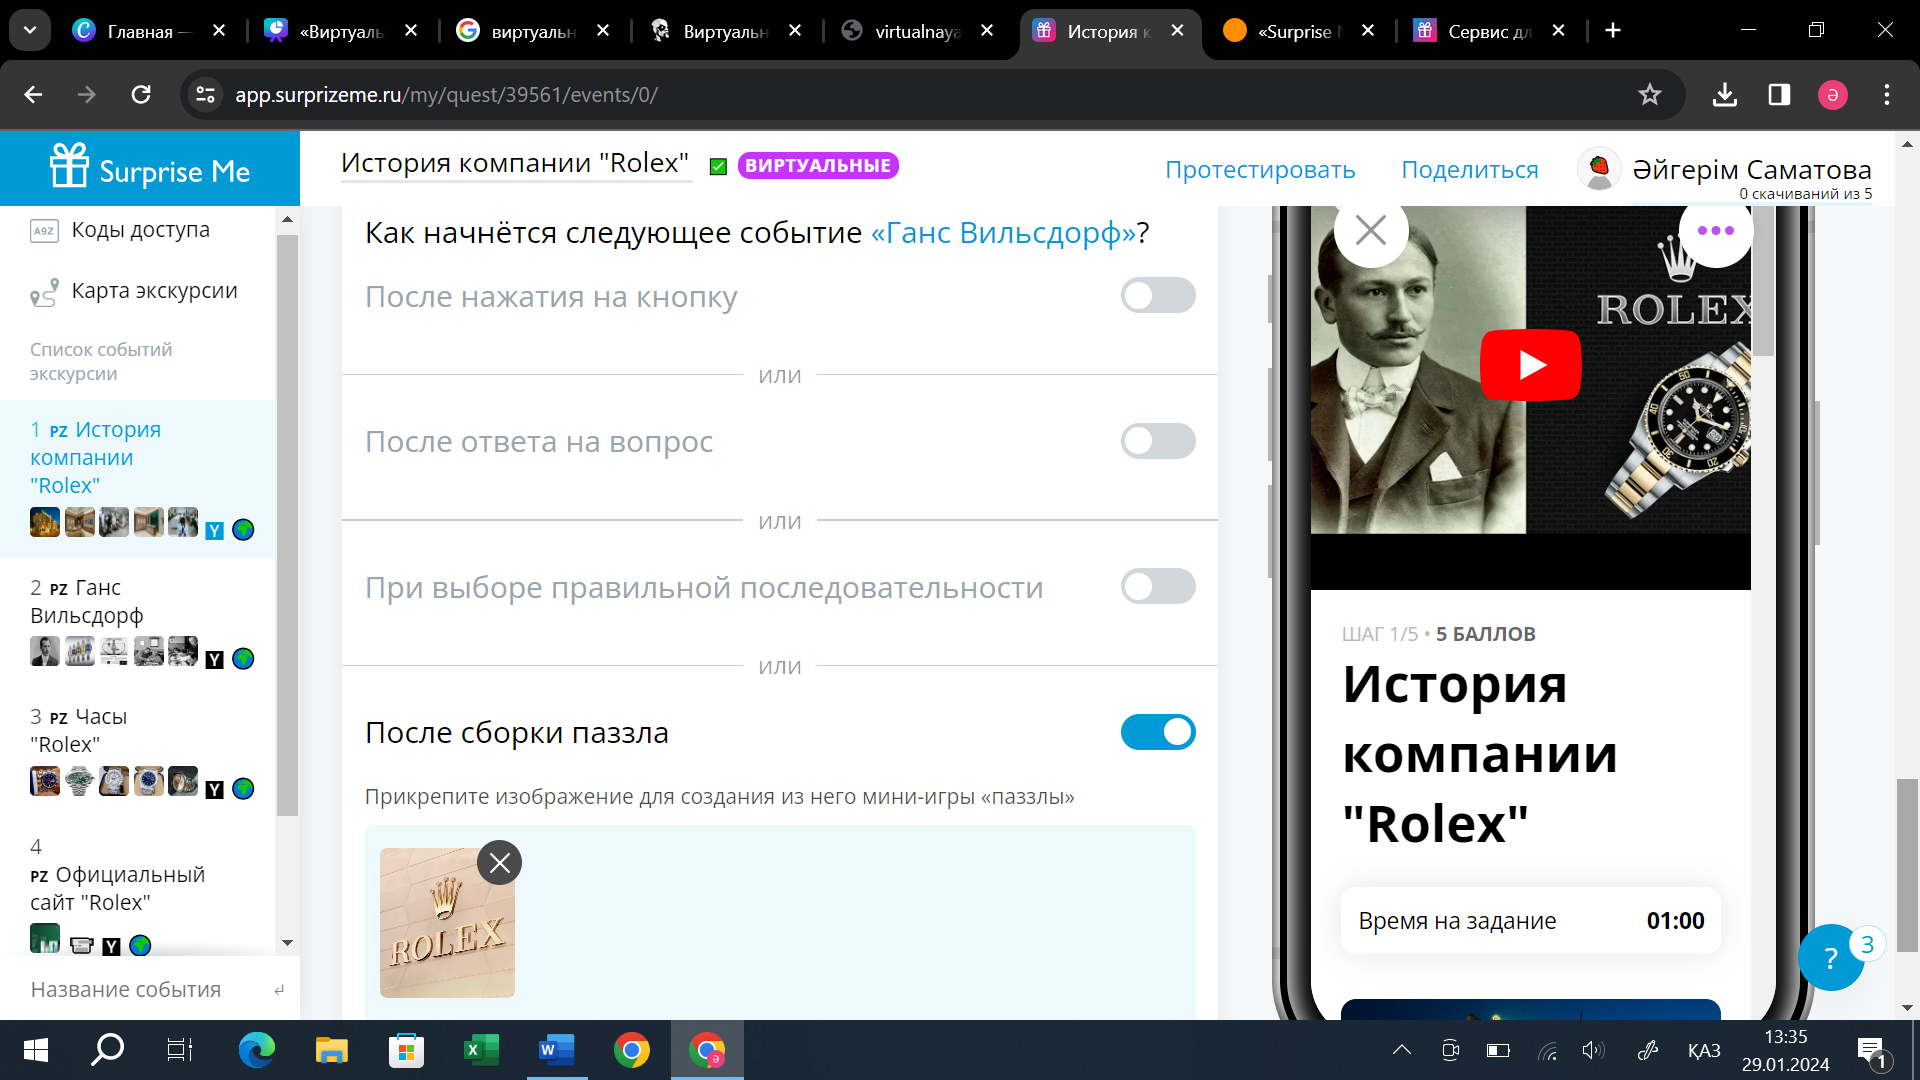
Task: Play the YouTube video in preview
Action: pyautogui.click(x=1530, y=365)
